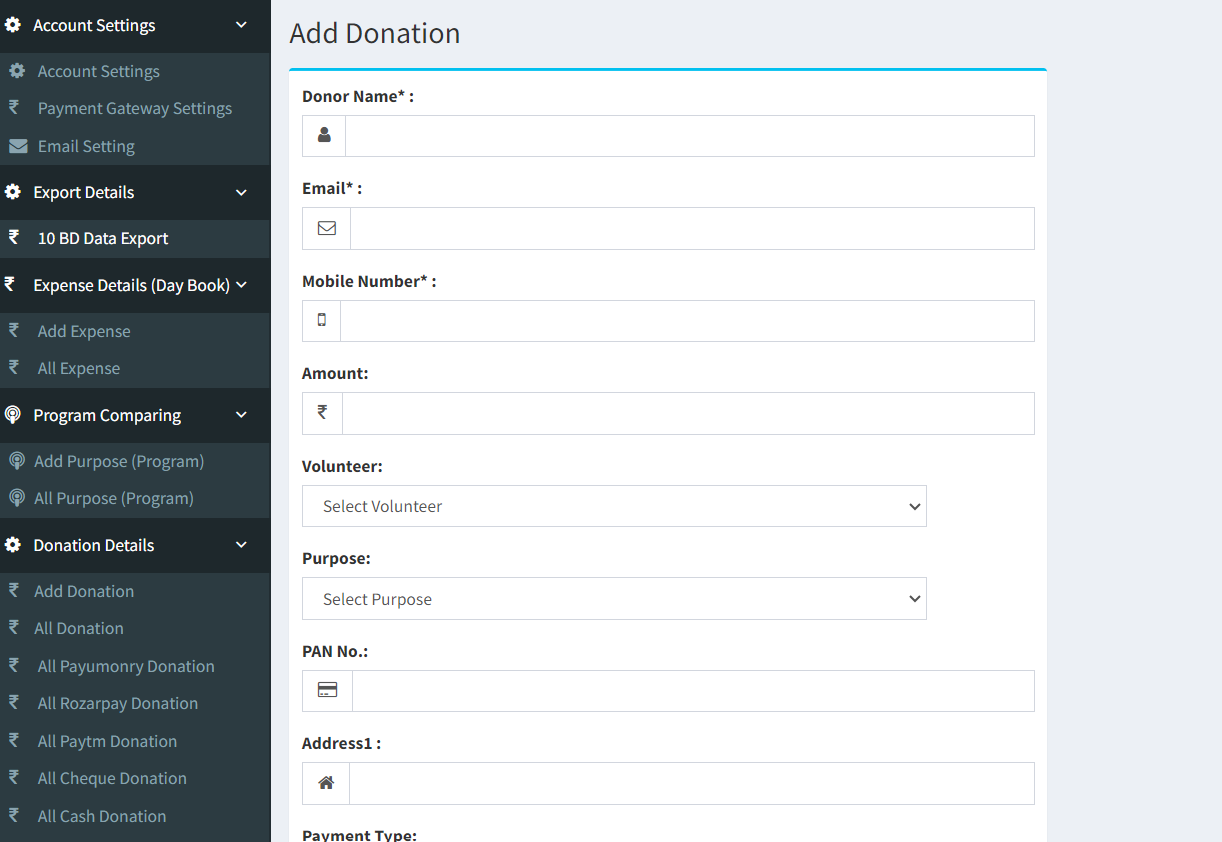Focus the Amount input field
Image resolution: width=1222 pixels, height=842 pixels.
pos(688,413)
